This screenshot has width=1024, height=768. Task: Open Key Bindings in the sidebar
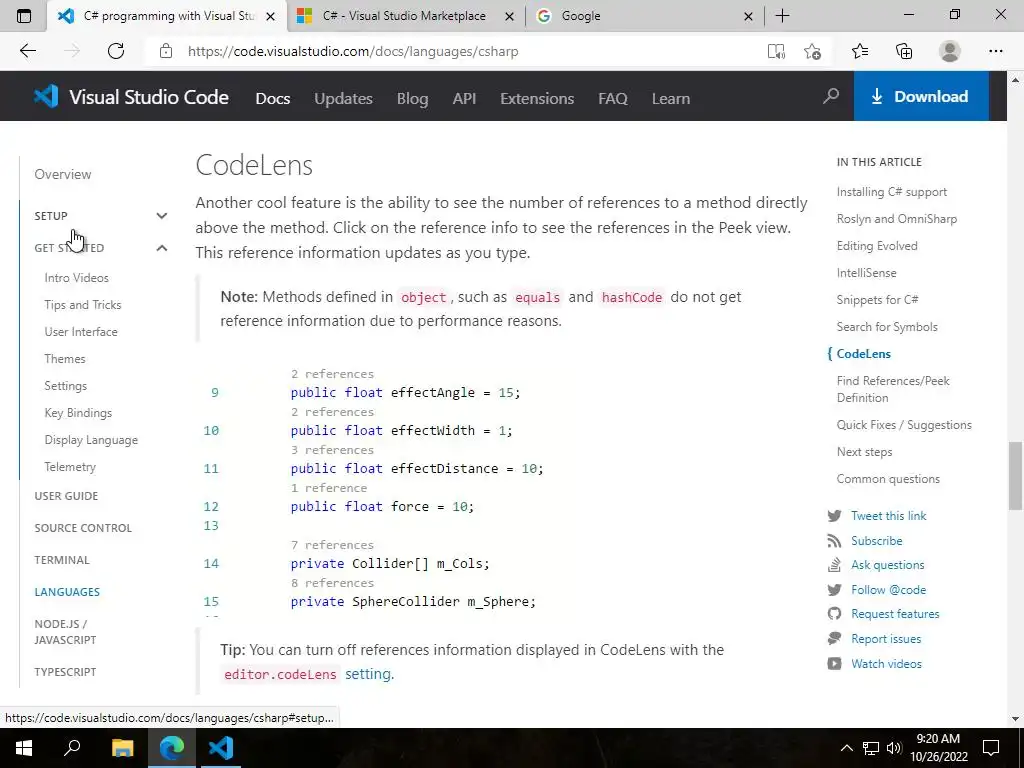[78, 413]
